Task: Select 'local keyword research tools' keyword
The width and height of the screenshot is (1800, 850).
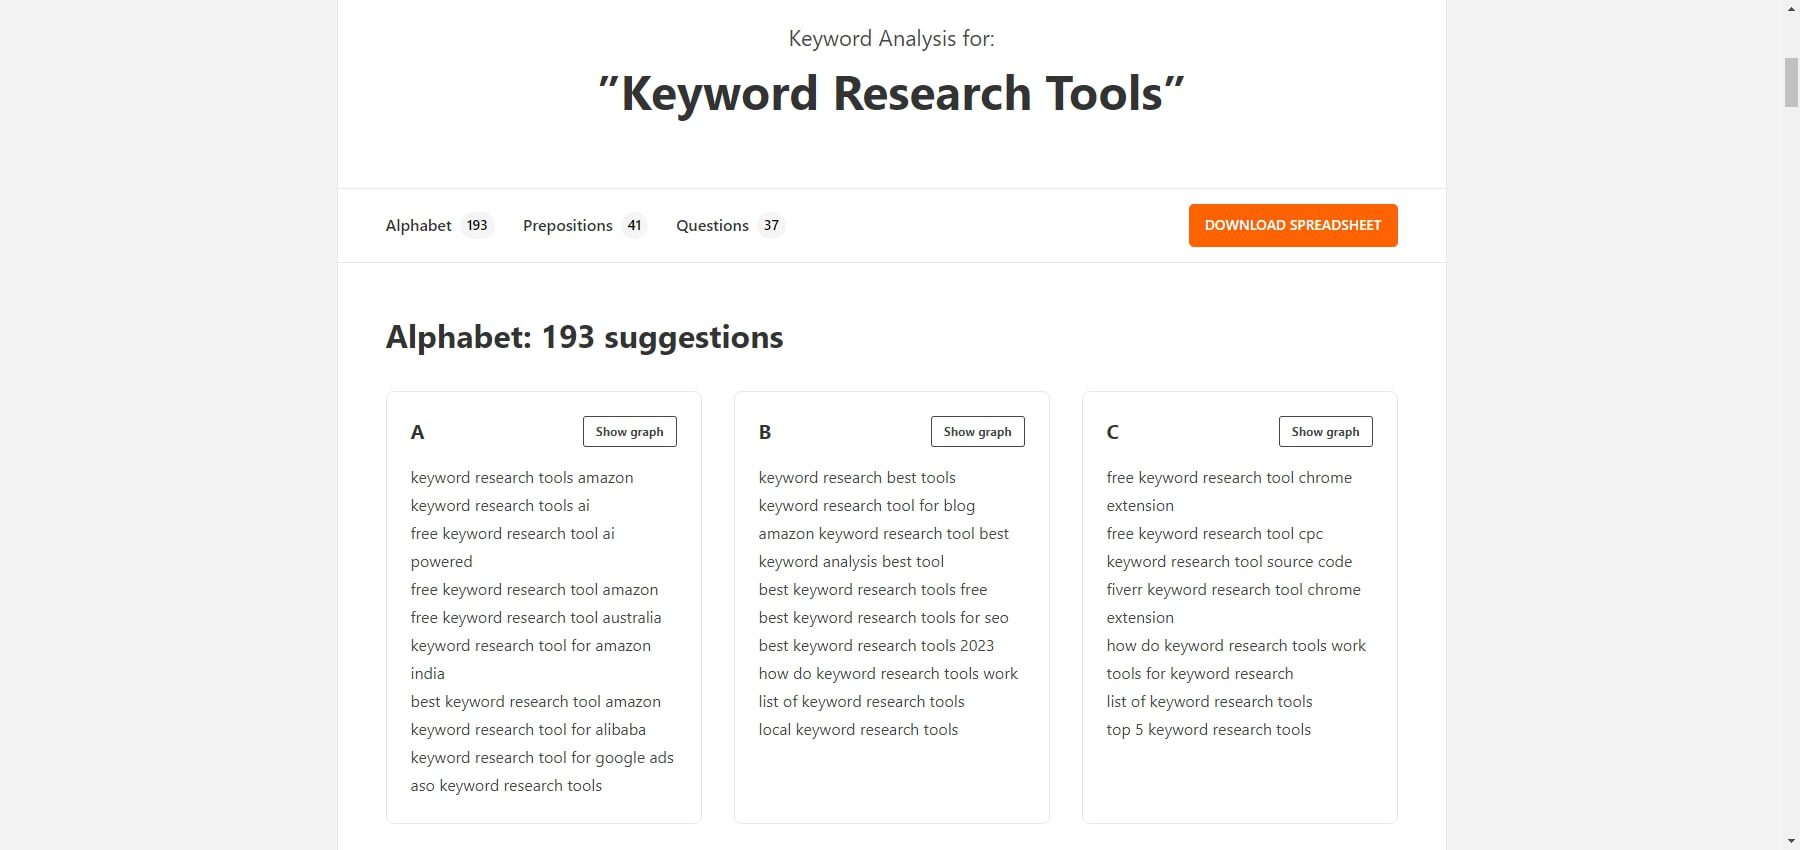Action: click(858, 730)
